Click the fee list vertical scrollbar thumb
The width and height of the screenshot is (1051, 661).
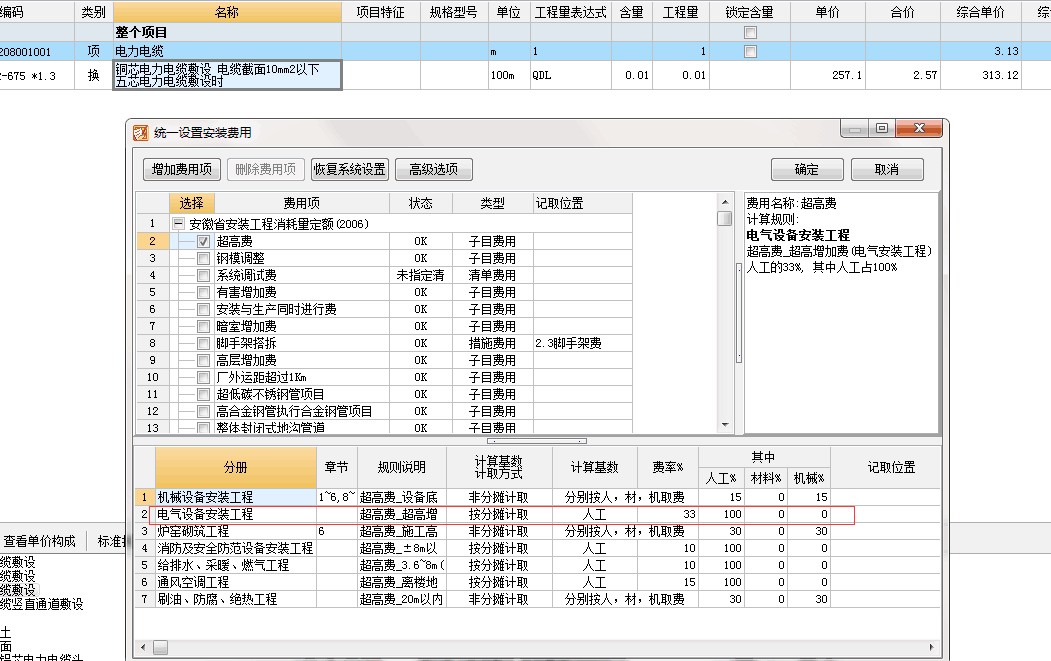(725, 219)
